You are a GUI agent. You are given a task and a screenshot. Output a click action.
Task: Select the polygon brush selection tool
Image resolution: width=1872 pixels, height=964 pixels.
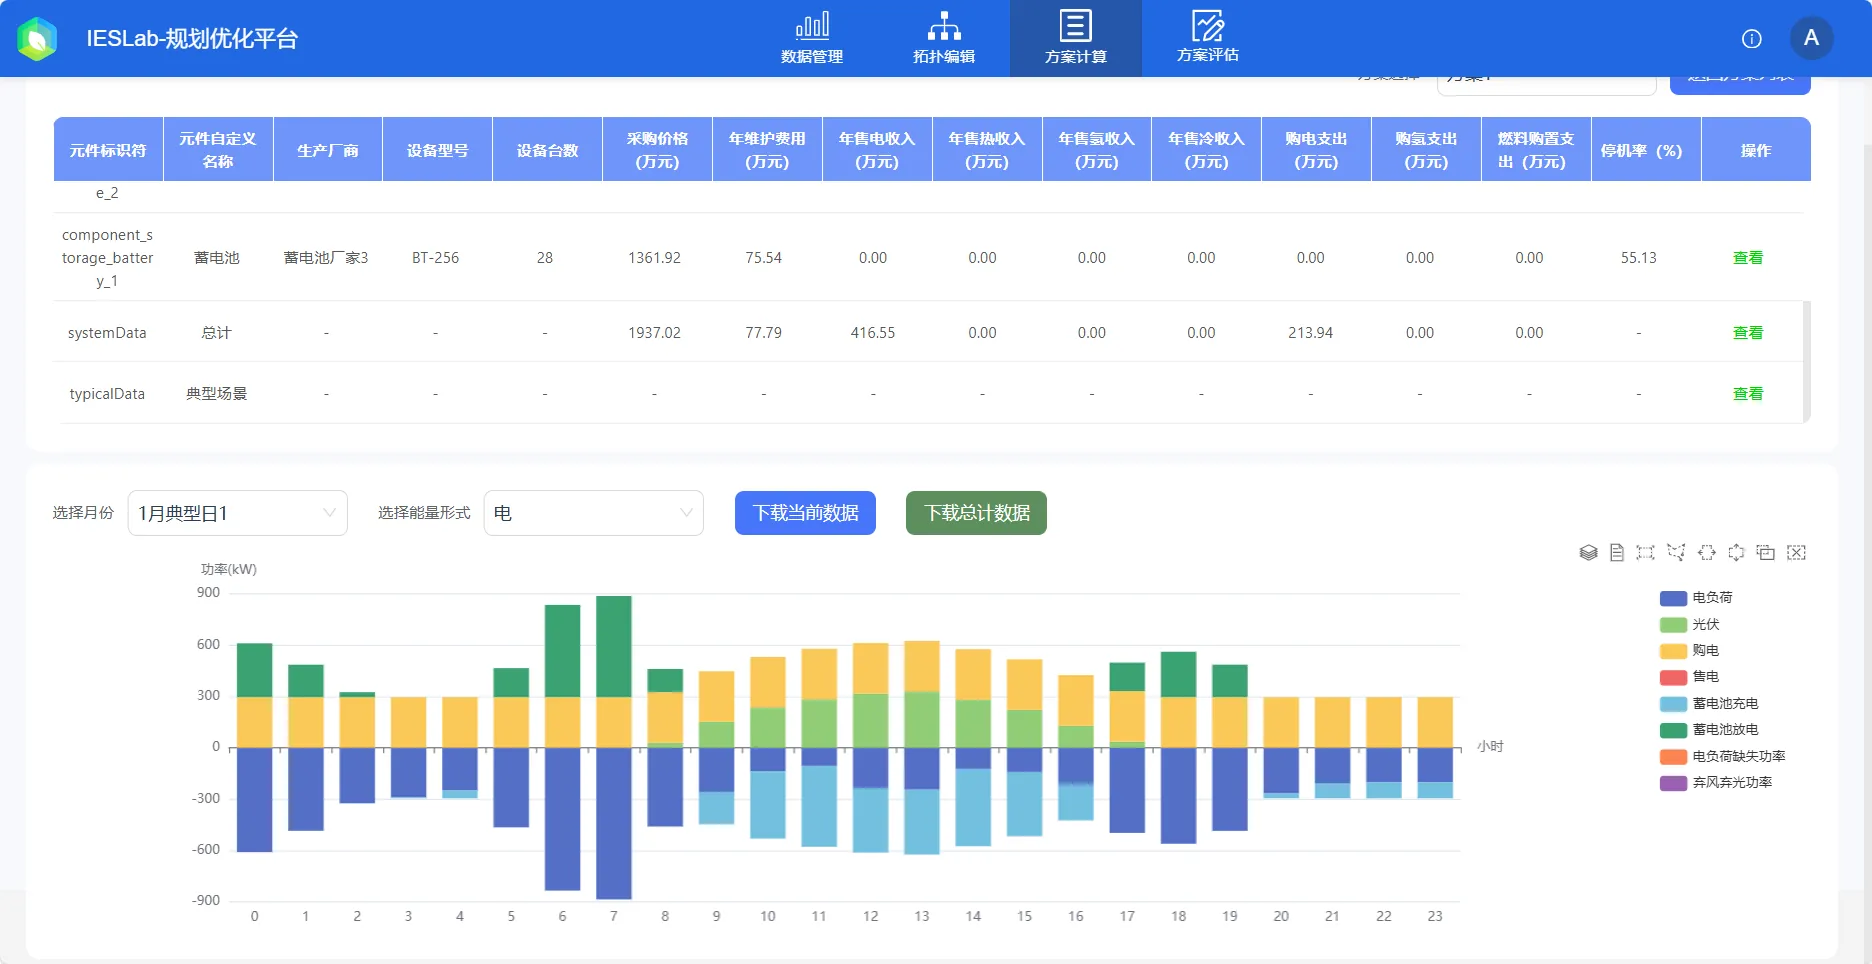pos(1676,553)
